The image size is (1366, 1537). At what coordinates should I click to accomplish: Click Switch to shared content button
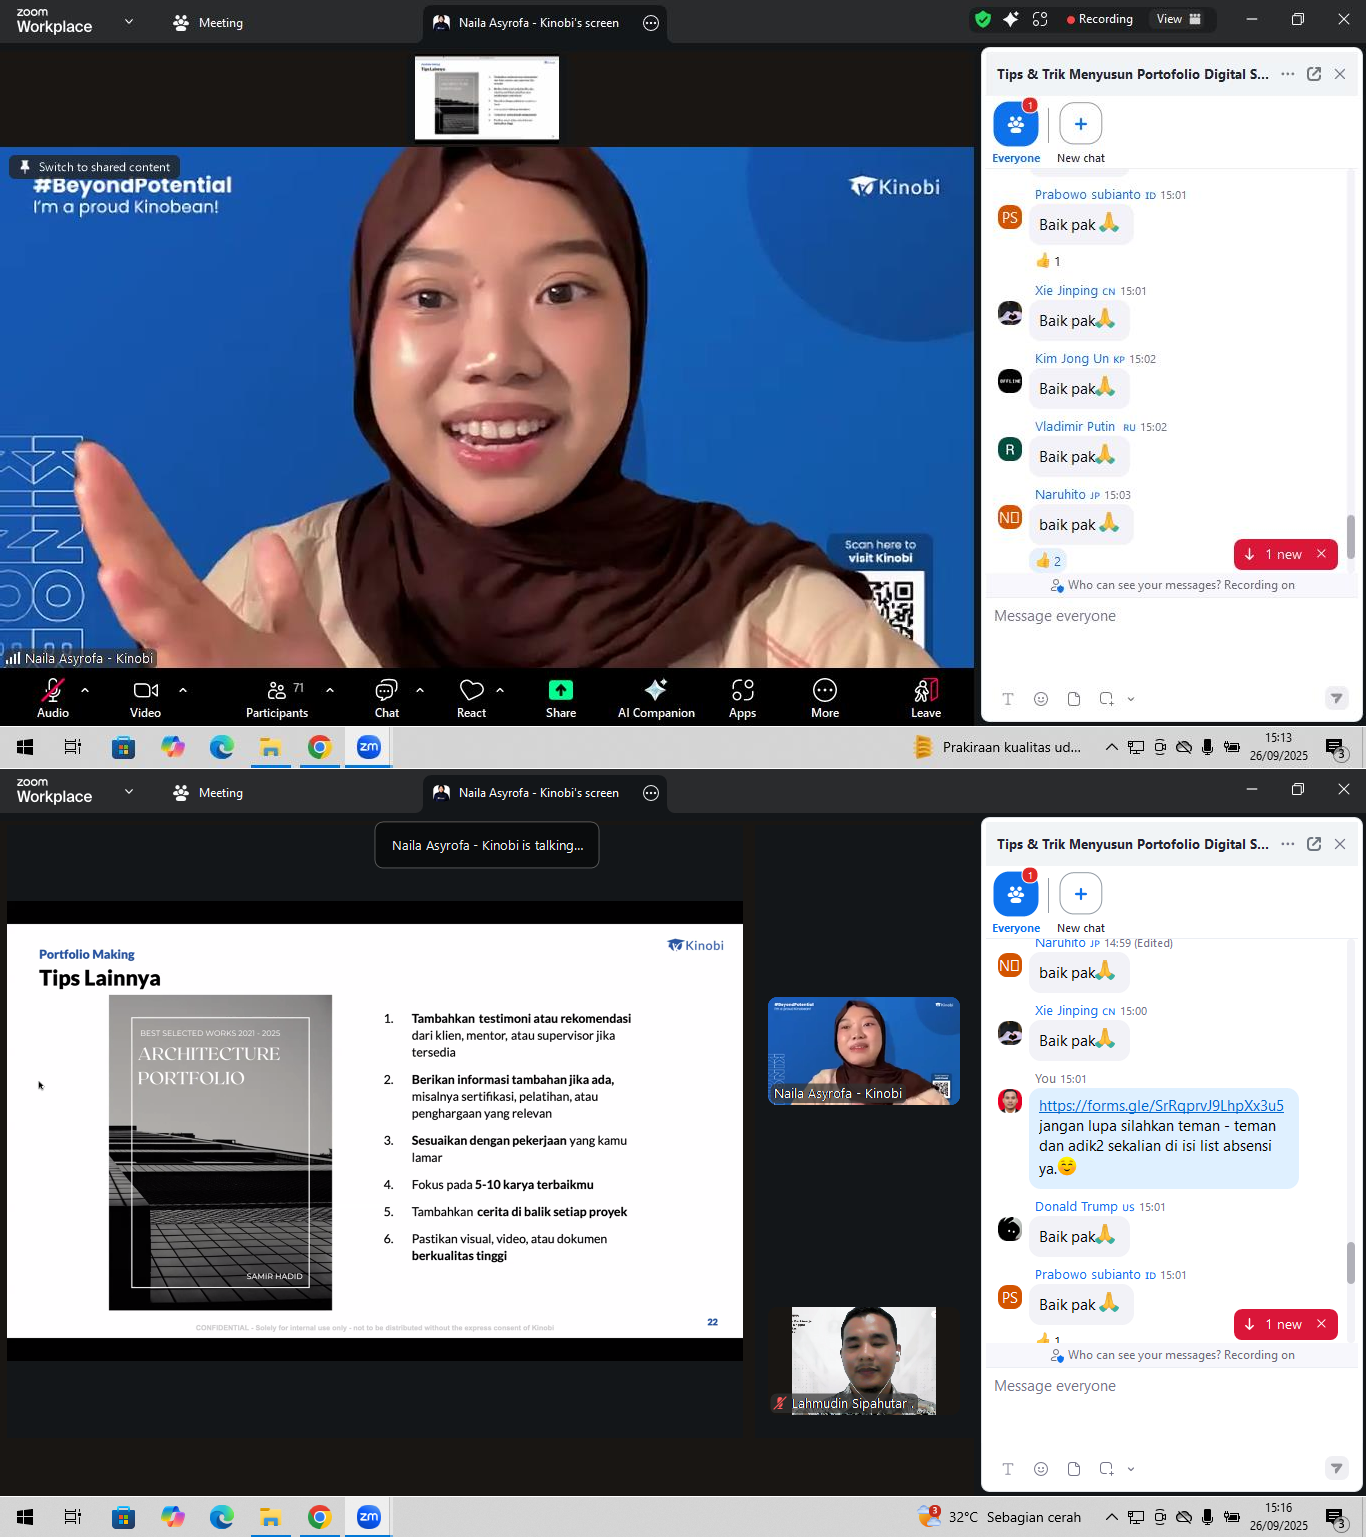coord(95,167)
